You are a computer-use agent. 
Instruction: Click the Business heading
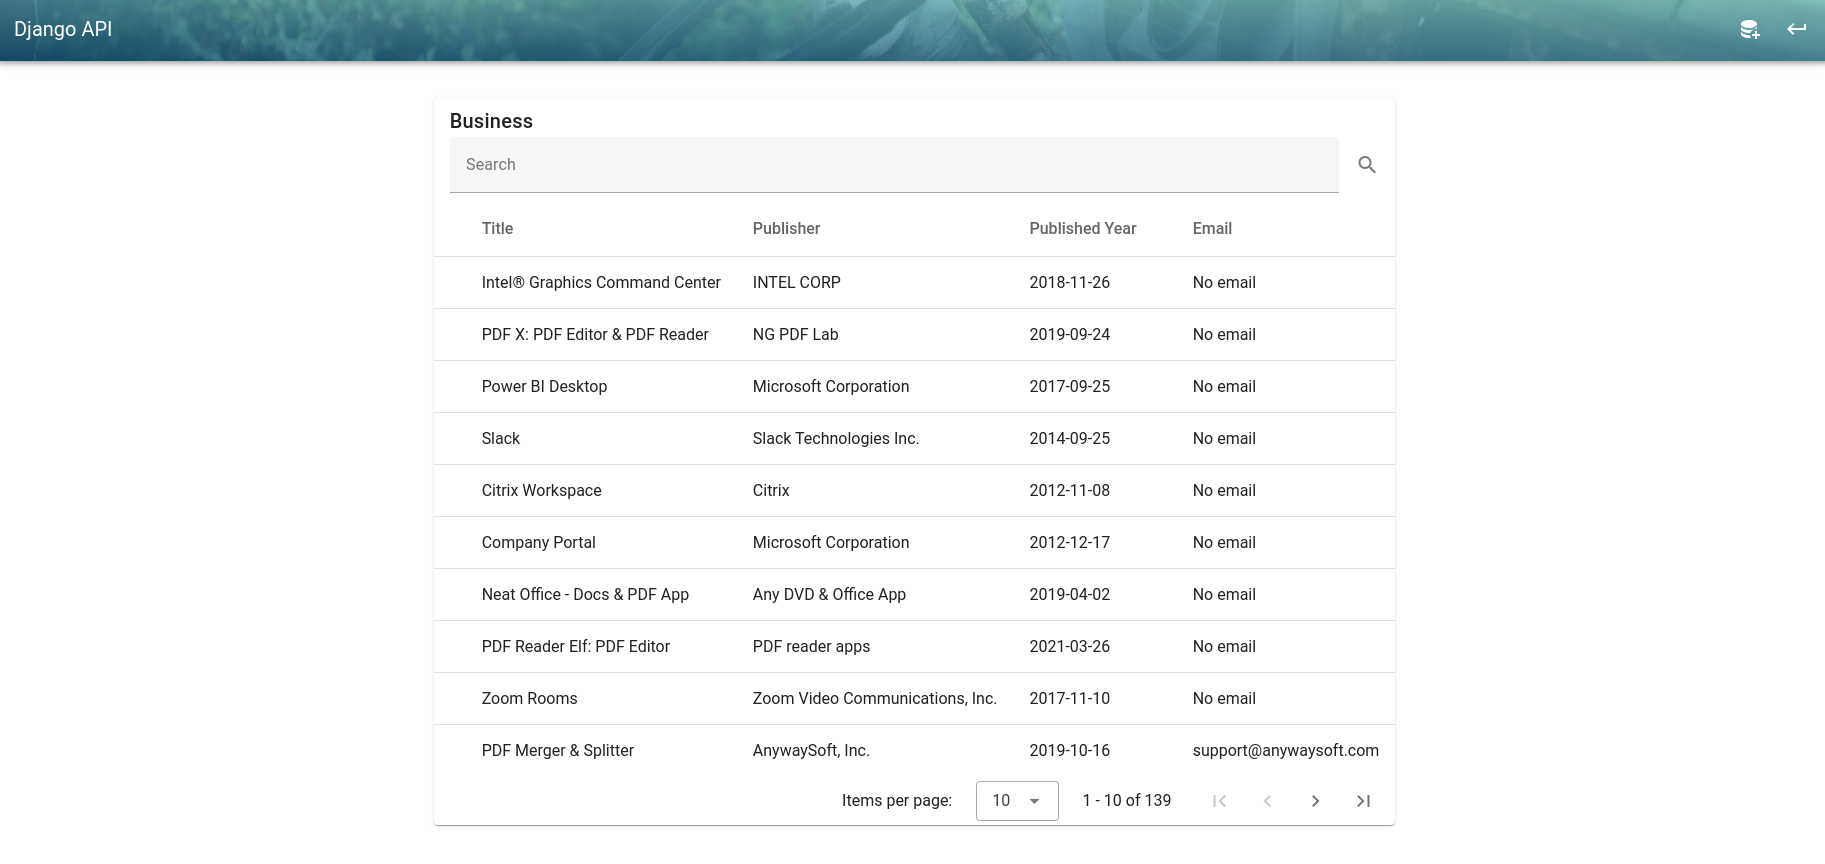coord(491,121)
